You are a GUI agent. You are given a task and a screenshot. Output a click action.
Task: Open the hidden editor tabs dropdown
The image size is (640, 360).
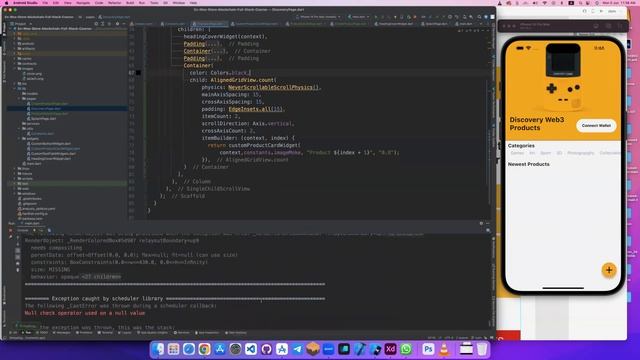480,24
